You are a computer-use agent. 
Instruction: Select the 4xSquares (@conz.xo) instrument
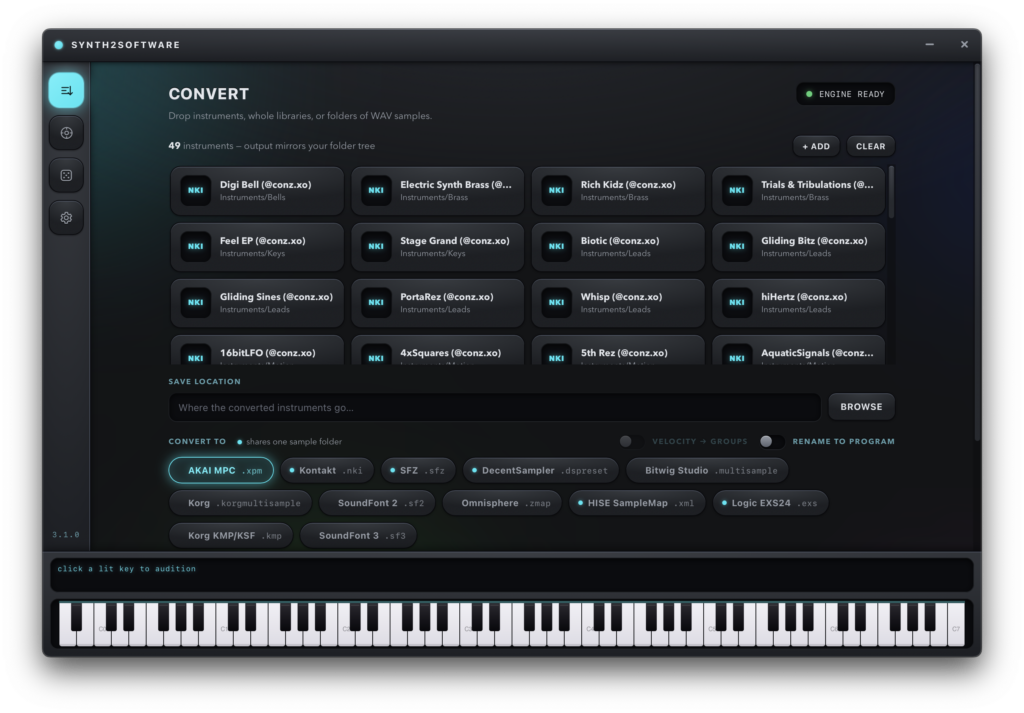(x=438, y=351)
